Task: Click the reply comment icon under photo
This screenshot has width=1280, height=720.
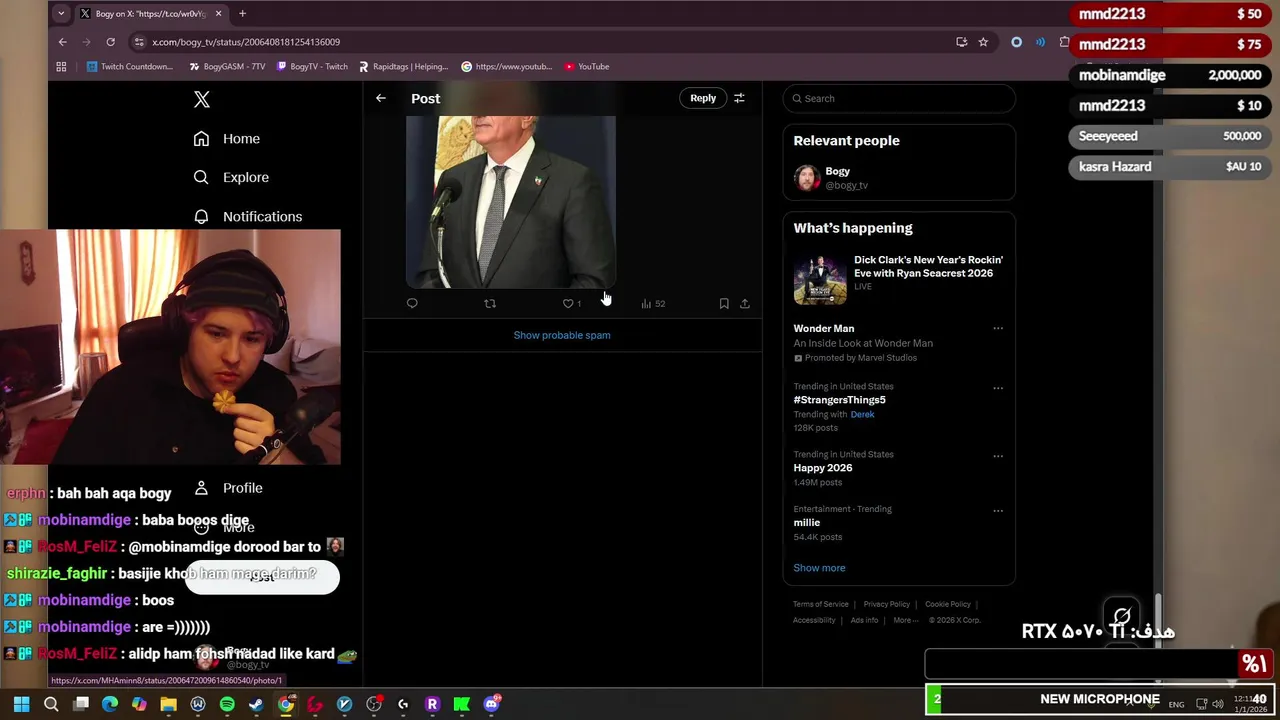Action: tap(412, 303)
